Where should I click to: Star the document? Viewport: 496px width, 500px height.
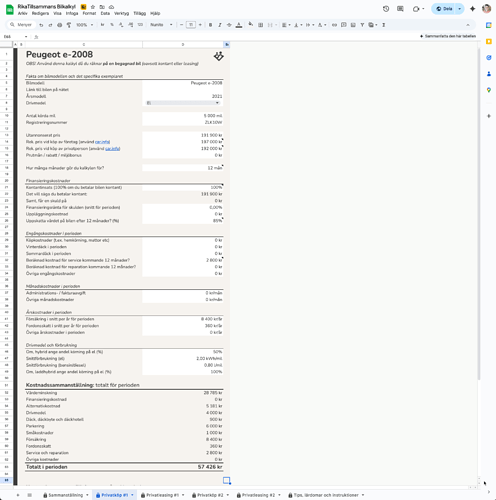93,7
